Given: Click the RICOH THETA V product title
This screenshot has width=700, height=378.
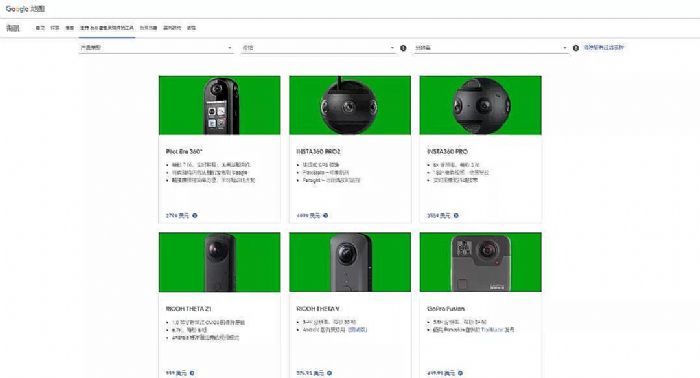Looking at the screenshot, I should [318, 309].
